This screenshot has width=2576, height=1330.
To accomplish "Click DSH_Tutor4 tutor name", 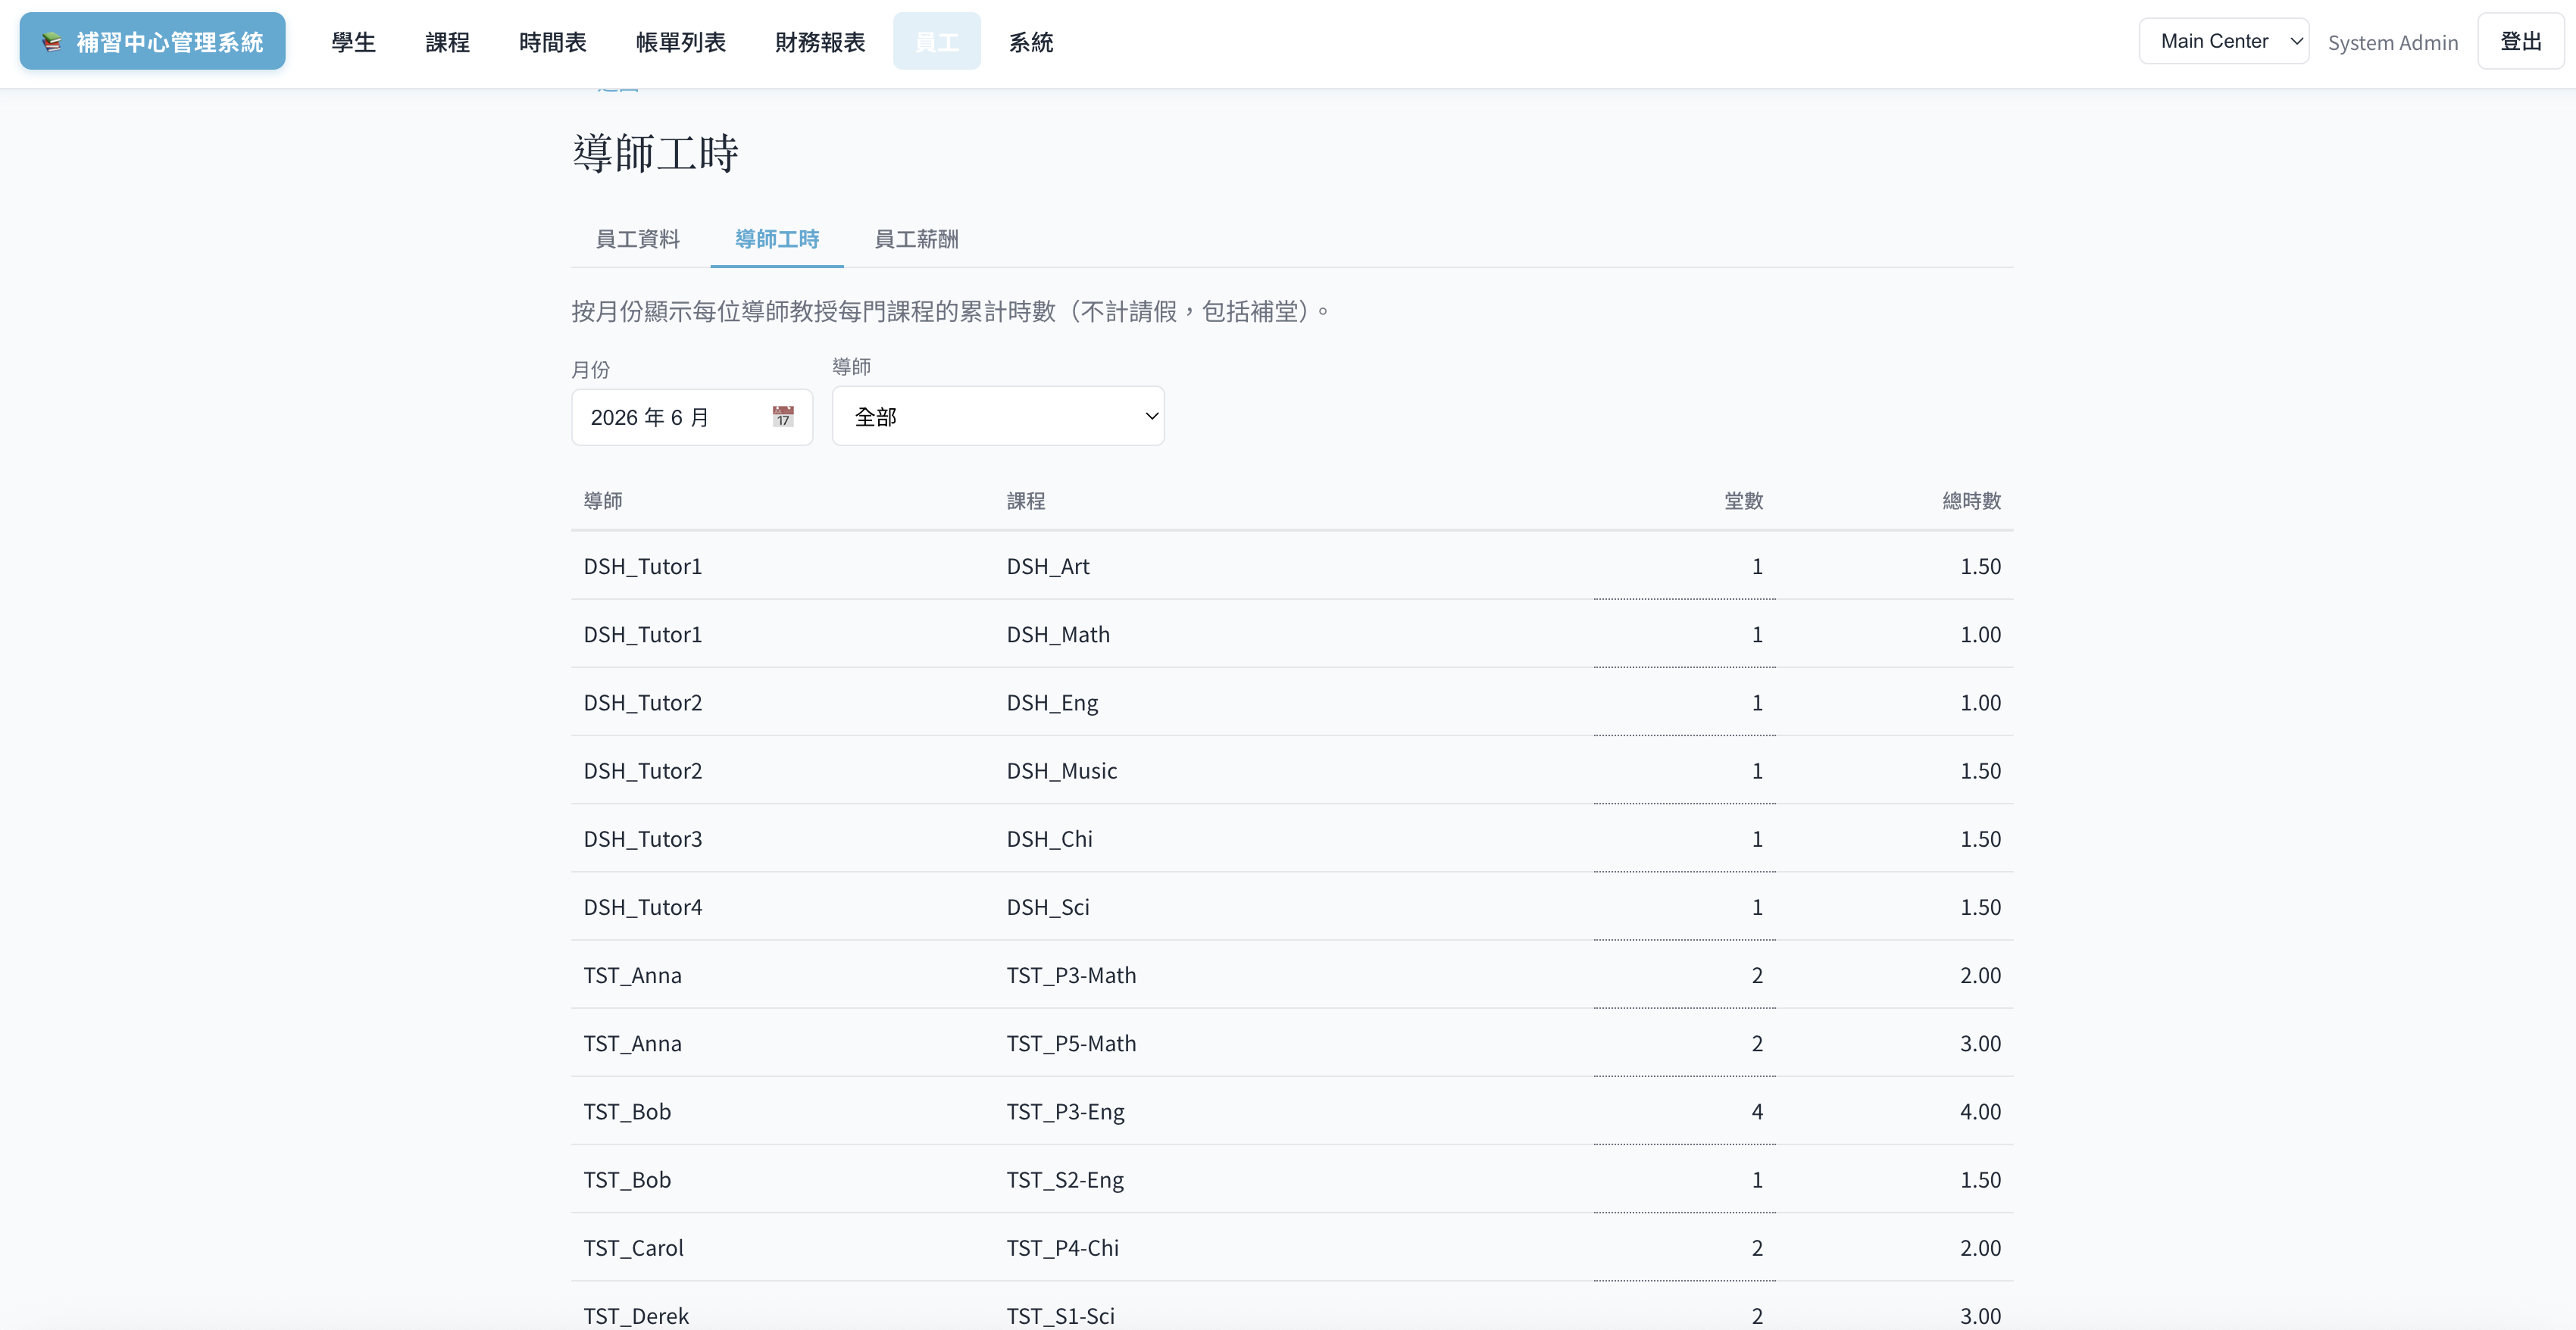I will 643,906.
